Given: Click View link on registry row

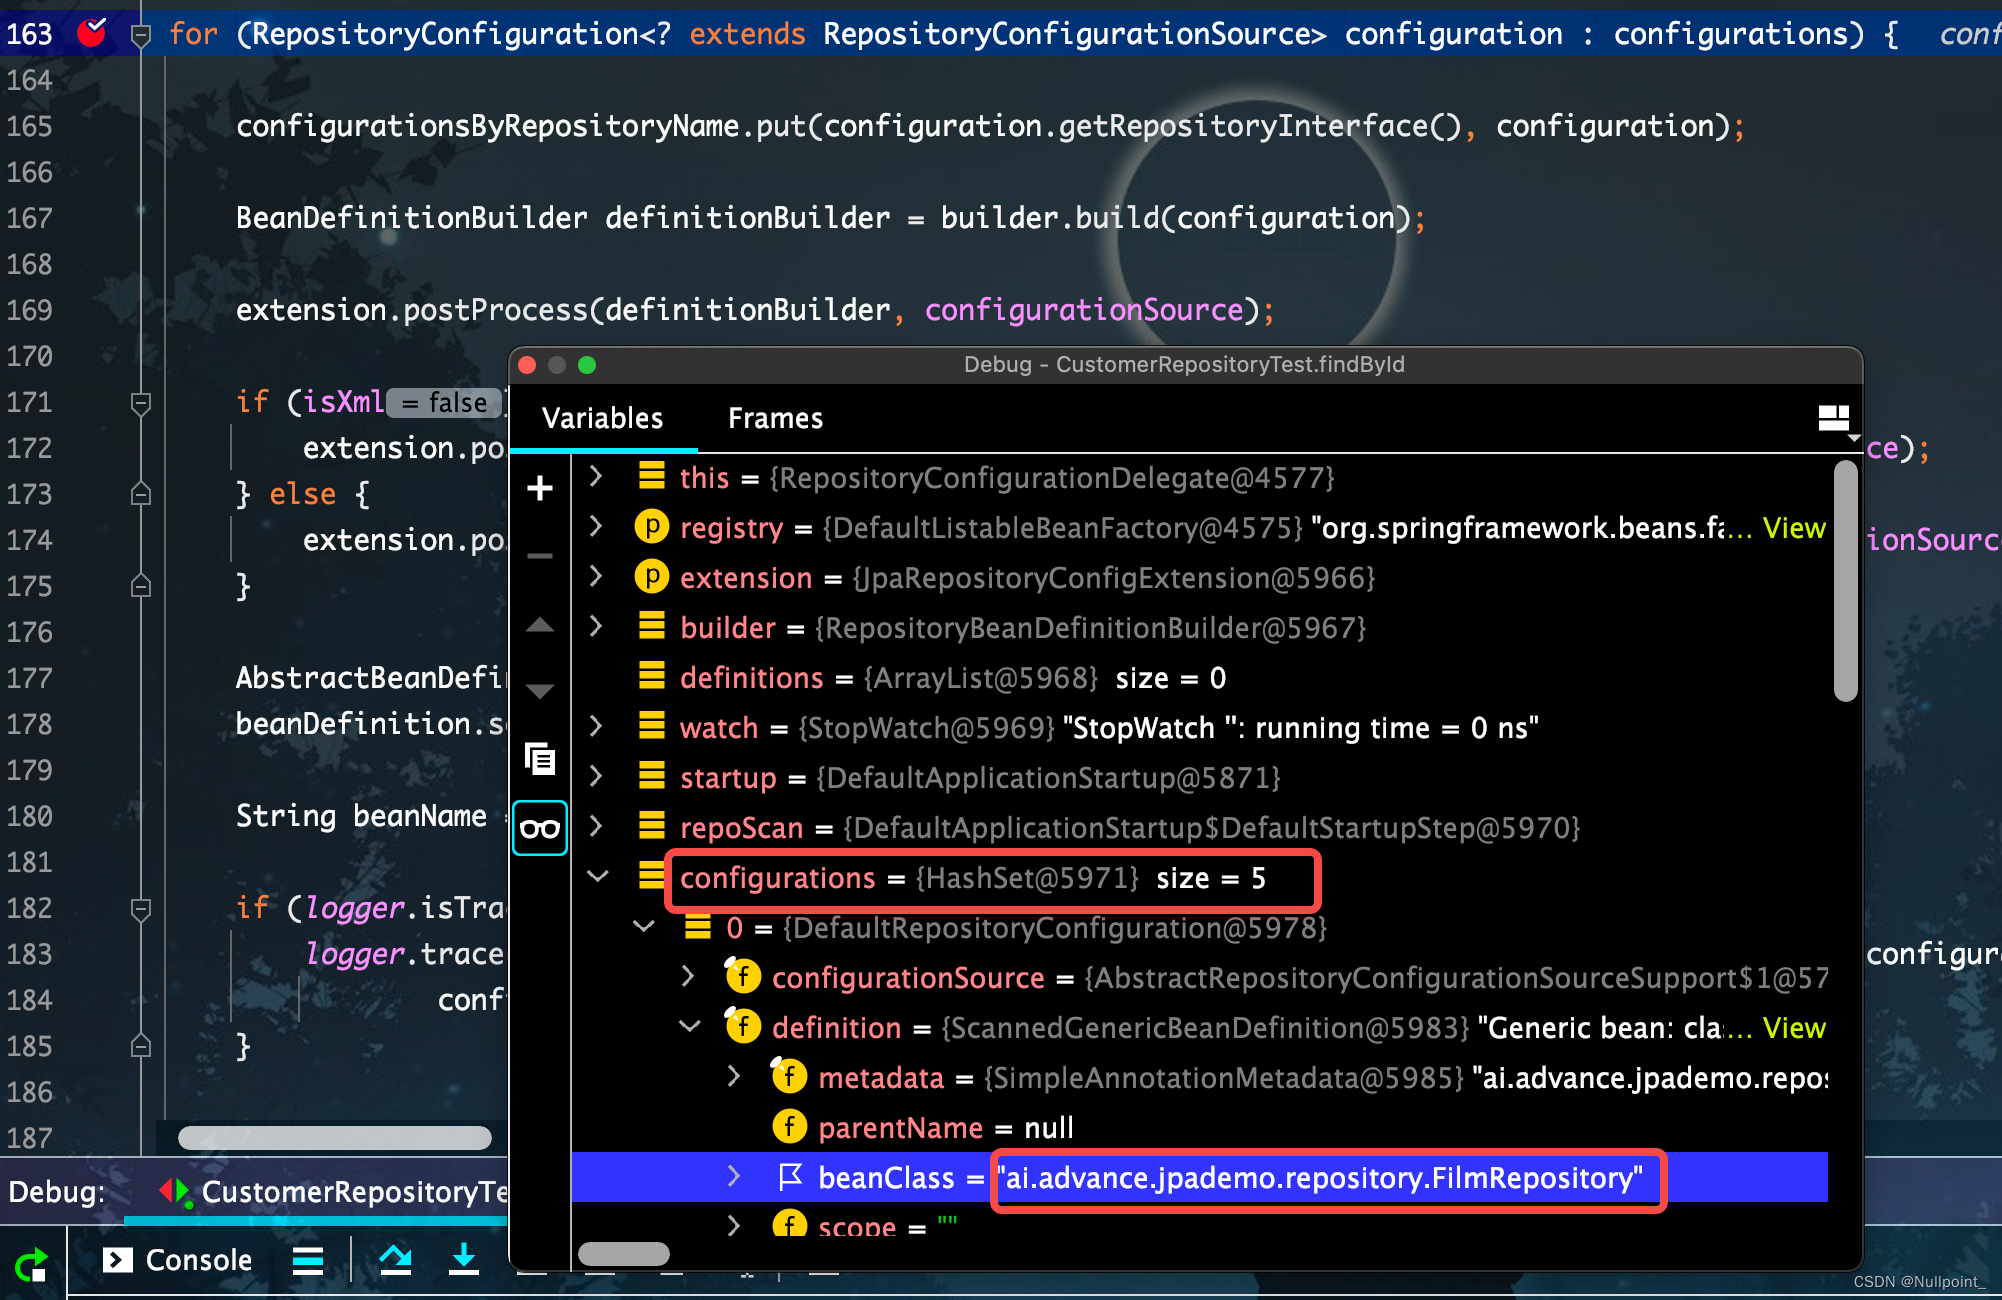Looking at the screenshot, I should [1794, 528].
